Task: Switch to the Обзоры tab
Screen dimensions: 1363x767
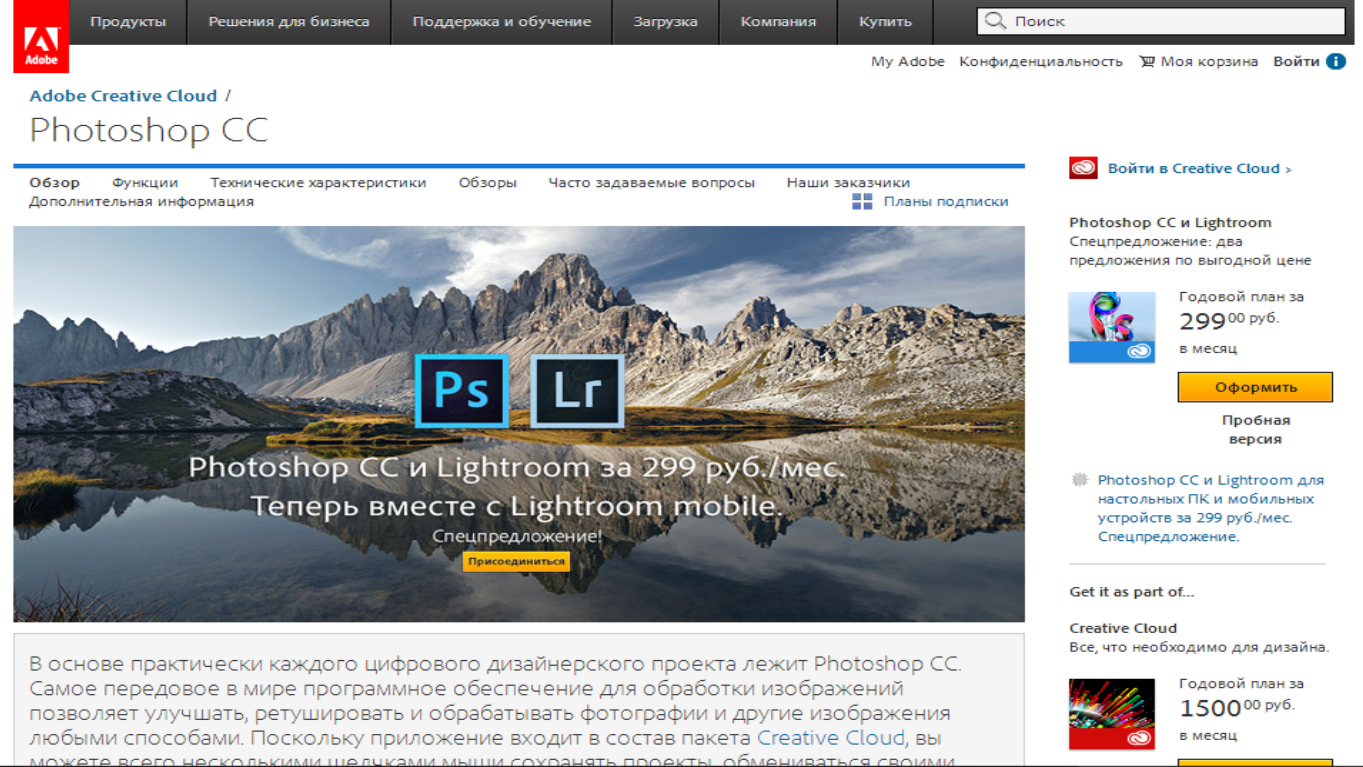Action: pos(488,183)
